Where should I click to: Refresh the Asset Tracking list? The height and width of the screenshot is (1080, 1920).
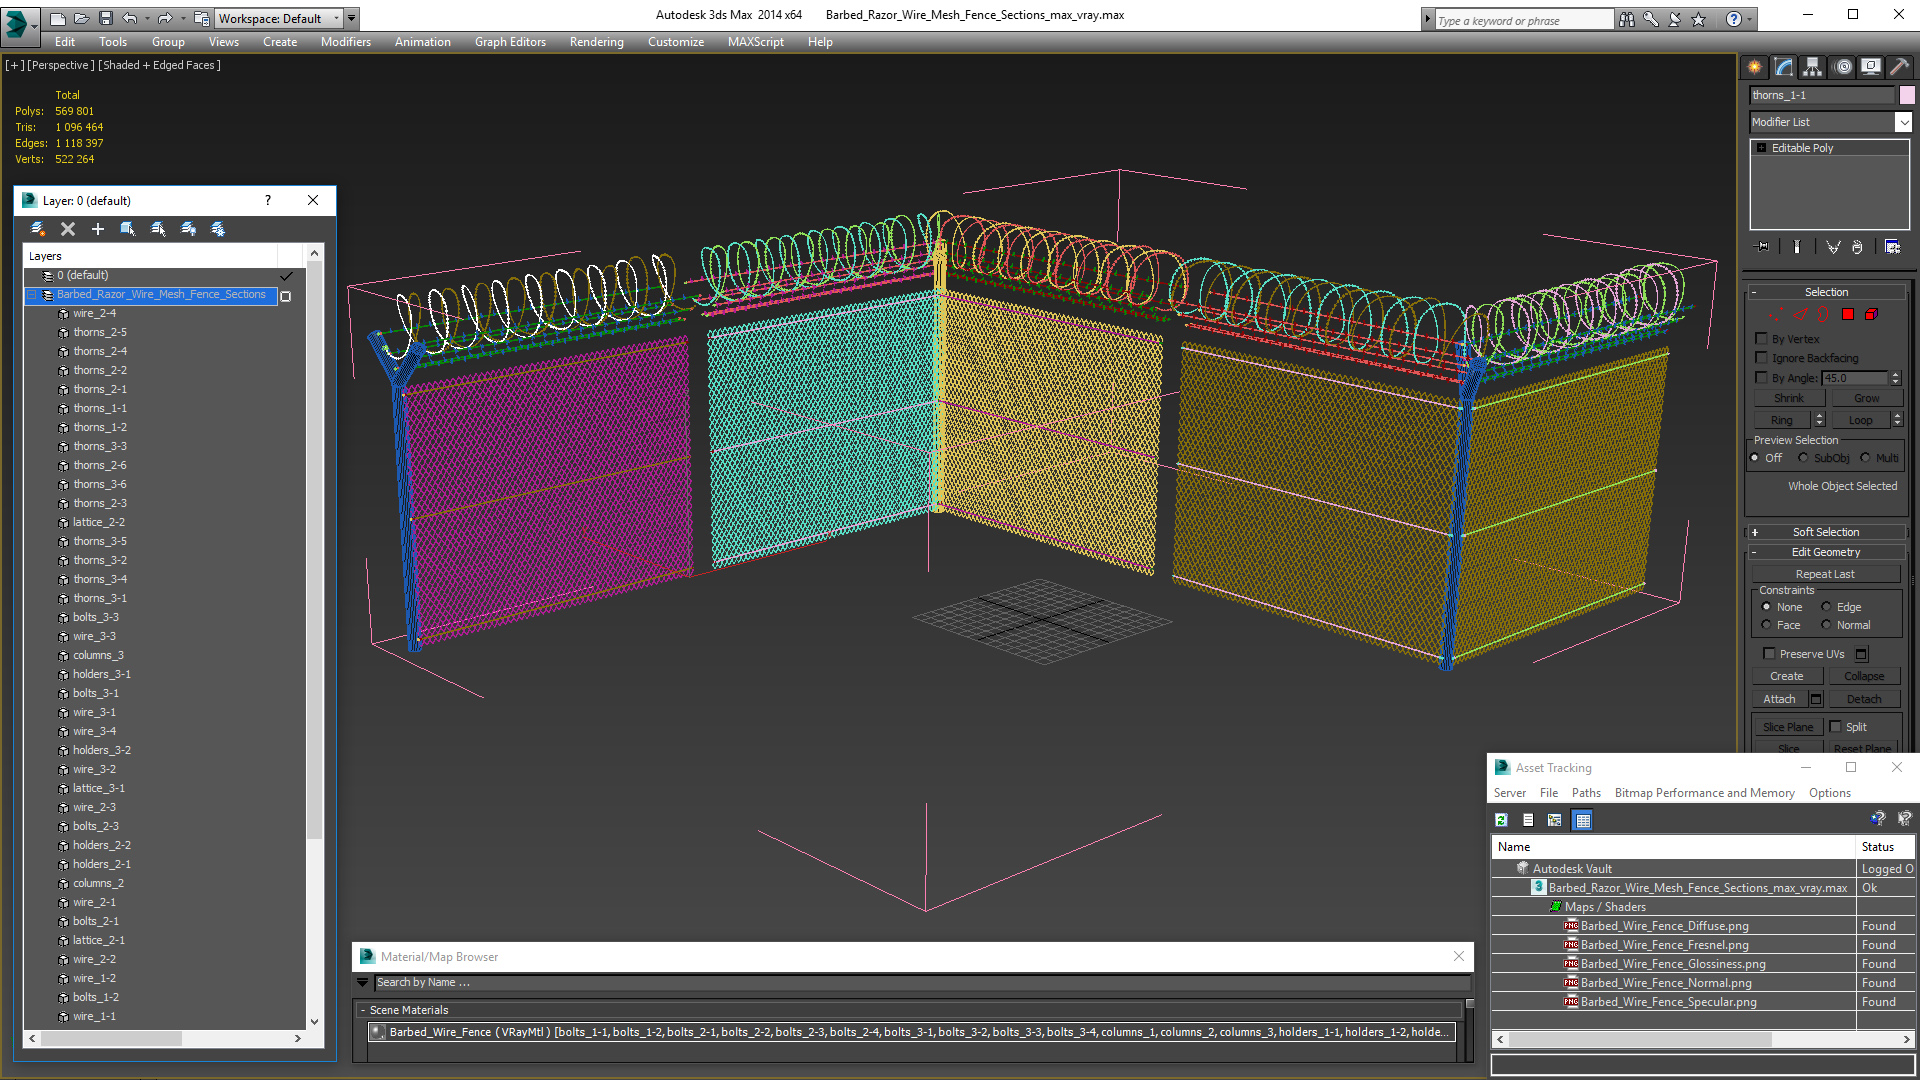[1501, 820]
